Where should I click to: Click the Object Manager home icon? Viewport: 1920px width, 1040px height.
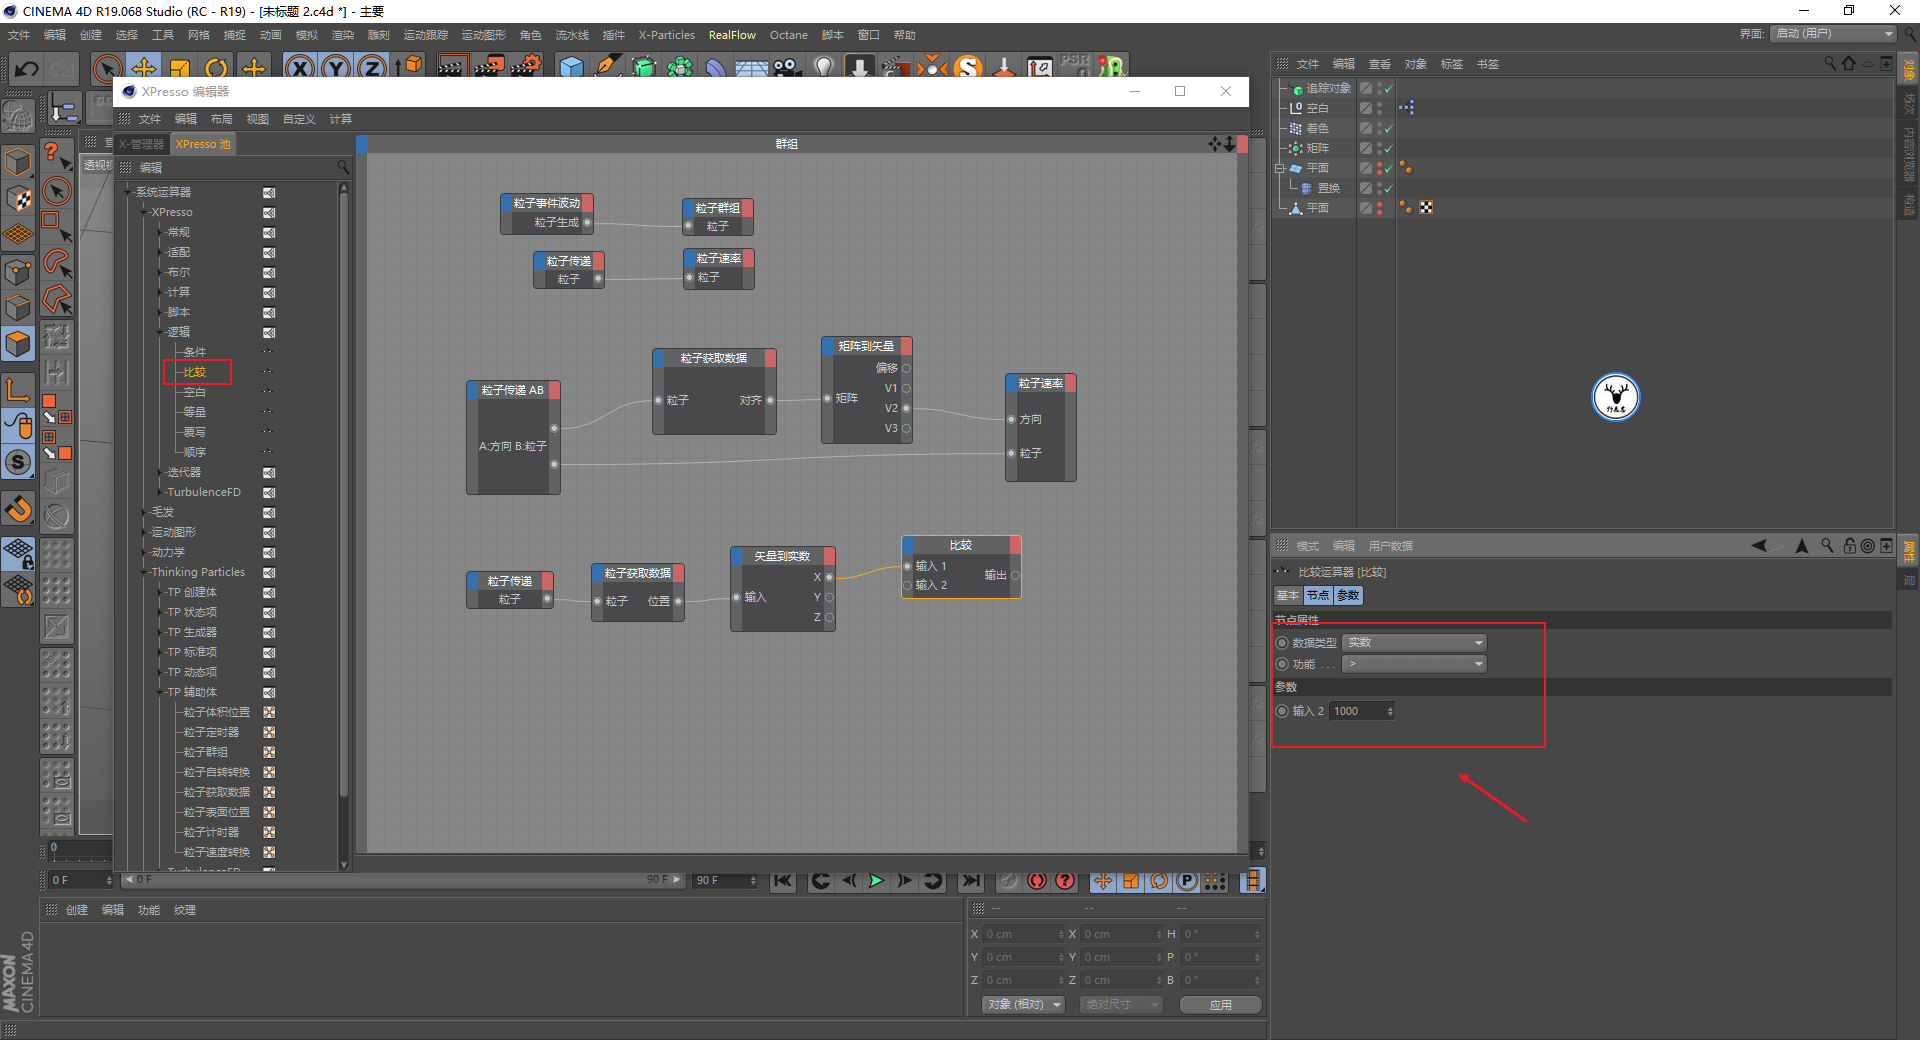(x=1848, y=64)
